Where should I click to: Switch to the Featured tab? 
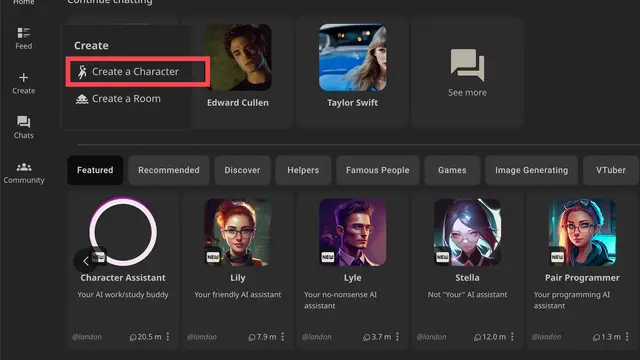(x=95, y=170)
